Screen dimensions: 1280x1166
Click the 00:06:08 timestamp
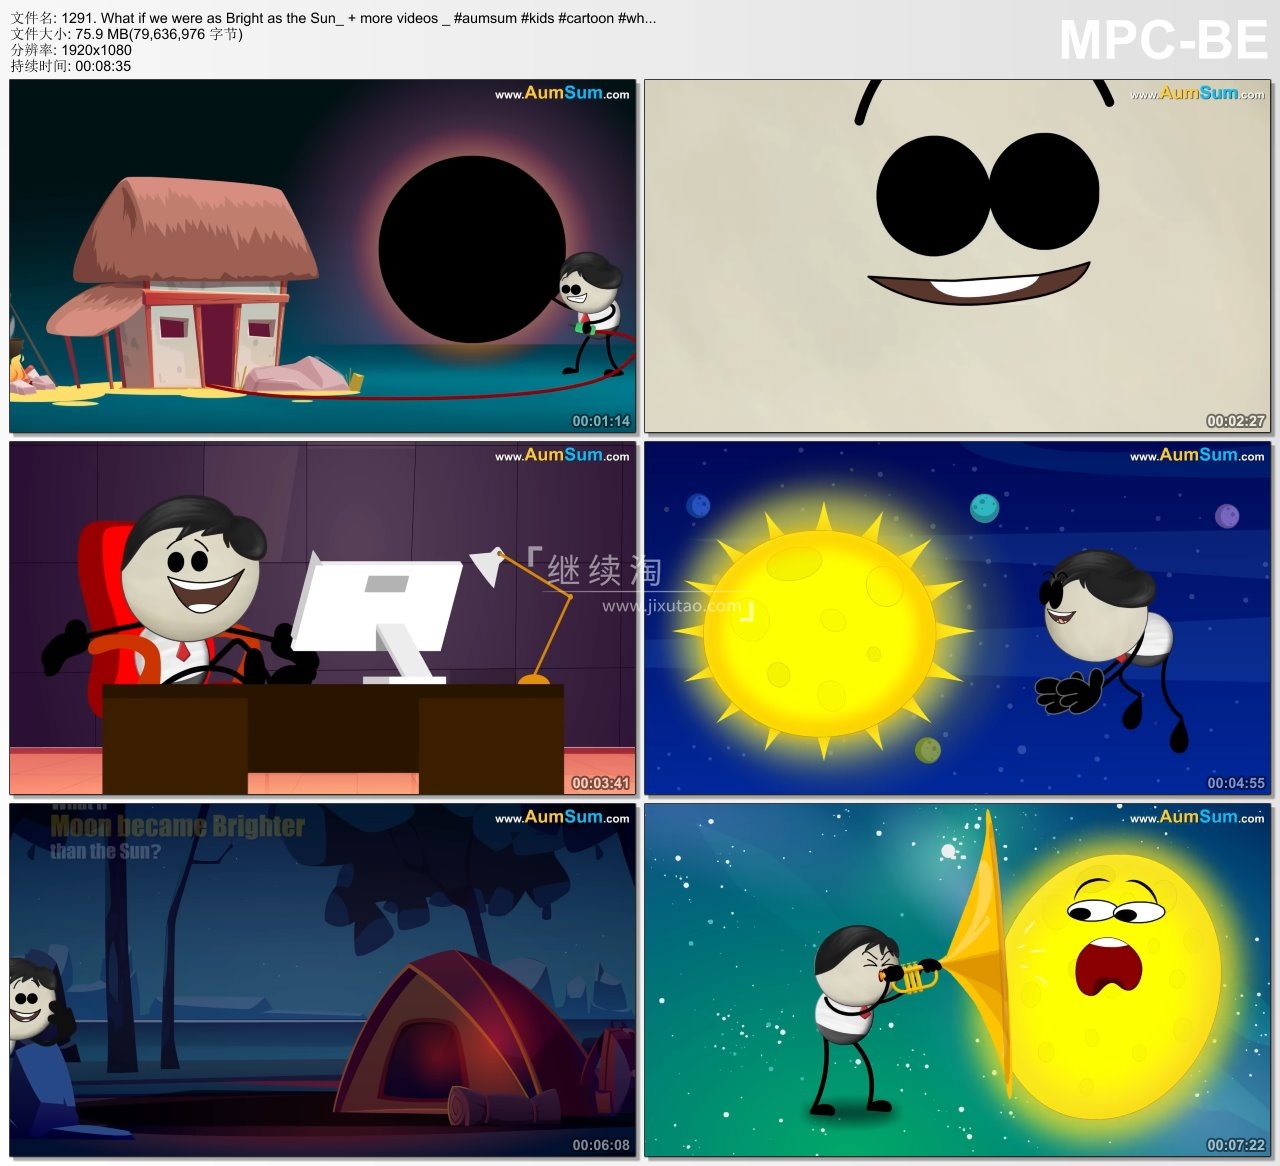pos(601,1145)
